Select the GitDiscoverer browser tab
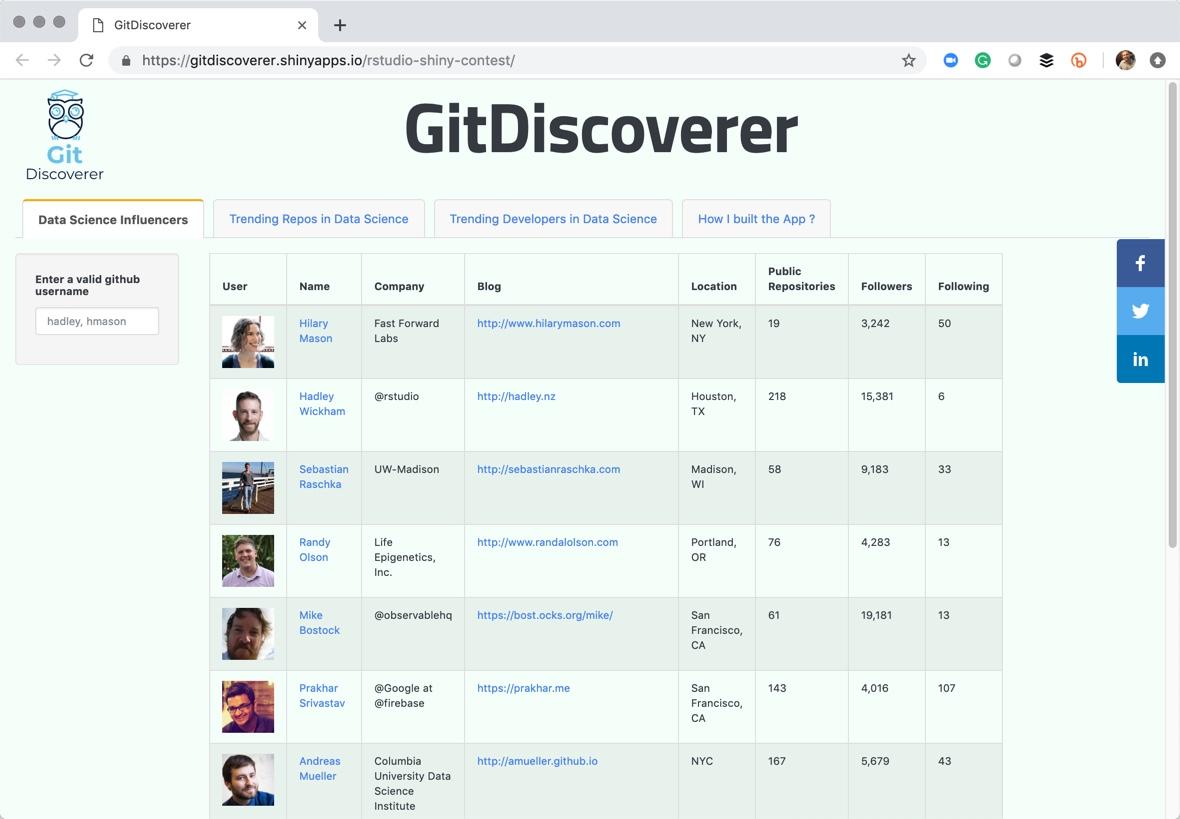1180x819 pixels. [197, 25]
